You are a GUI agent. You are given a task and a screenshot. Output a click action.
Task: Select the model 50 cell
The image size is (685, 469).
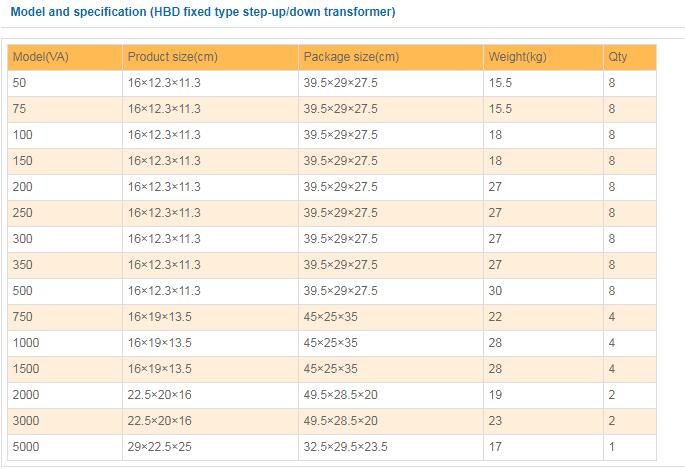(65, 83)
